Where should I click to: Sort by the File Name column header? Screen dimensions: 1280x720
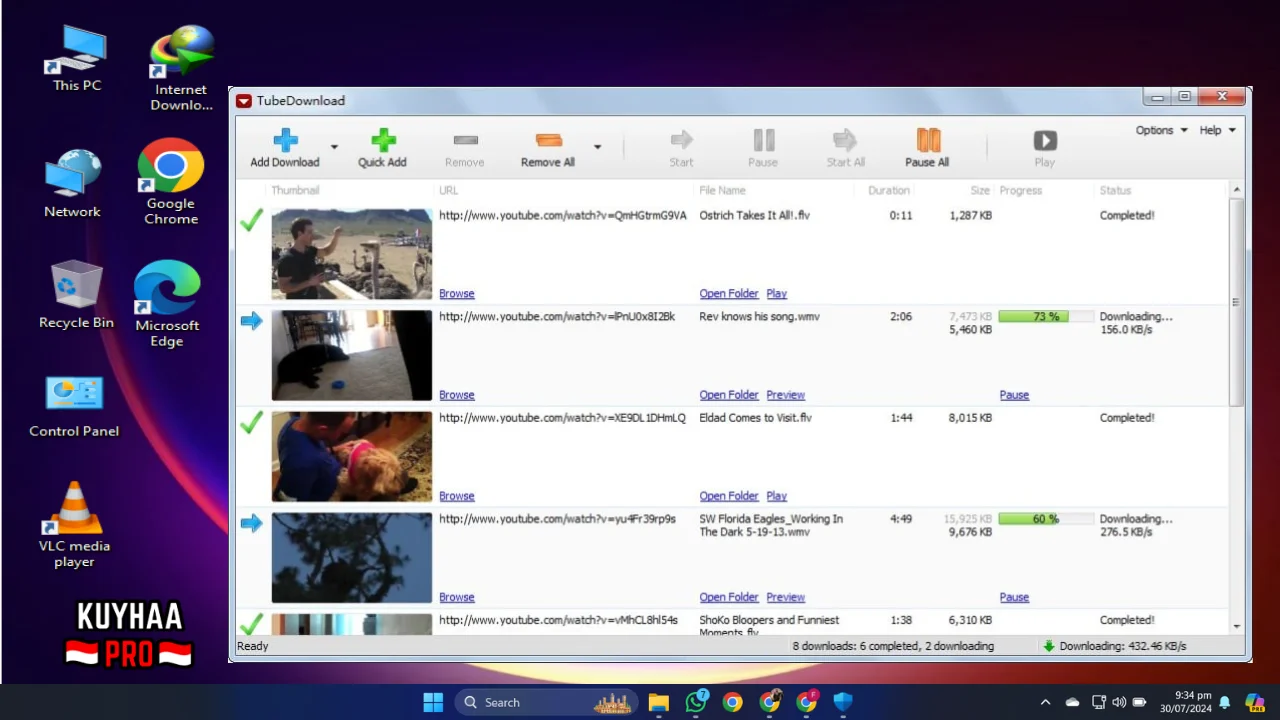722,190
